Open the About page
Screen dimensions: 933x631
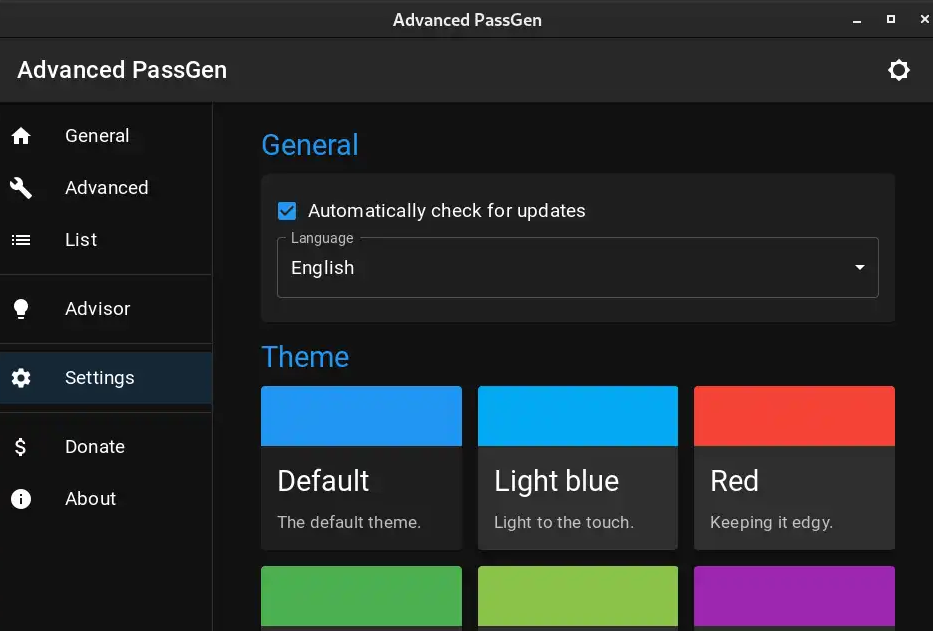[x=106, y=499]
